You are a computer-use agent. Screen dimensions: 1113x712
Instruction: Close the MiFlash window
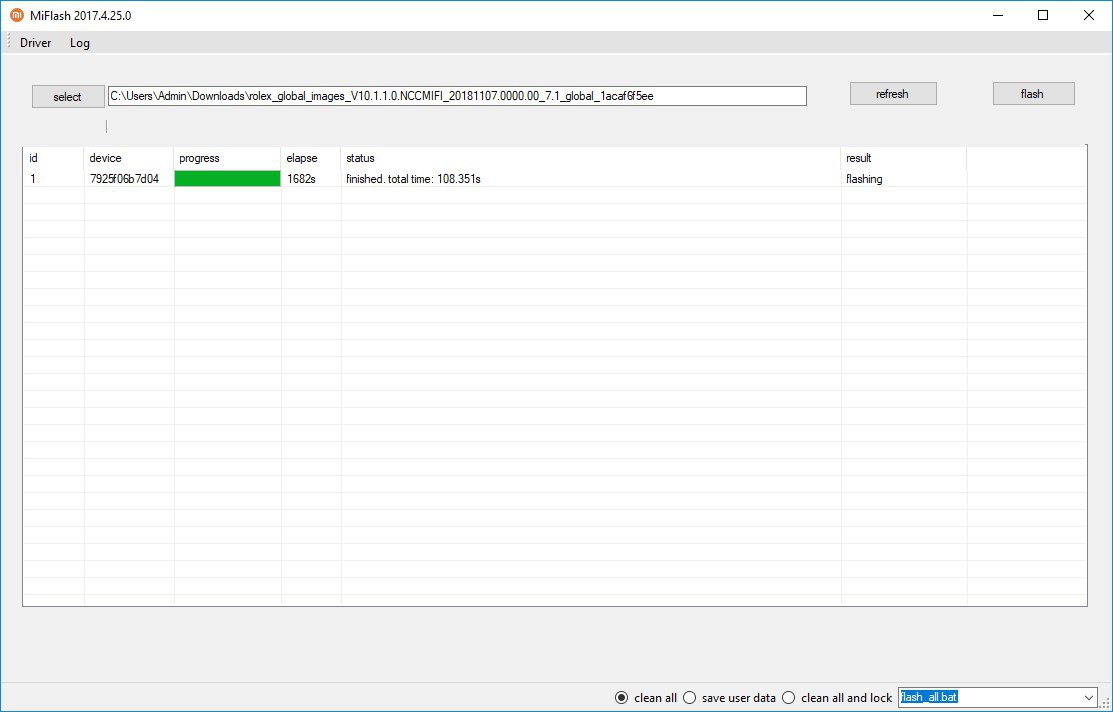(1088, 16)
